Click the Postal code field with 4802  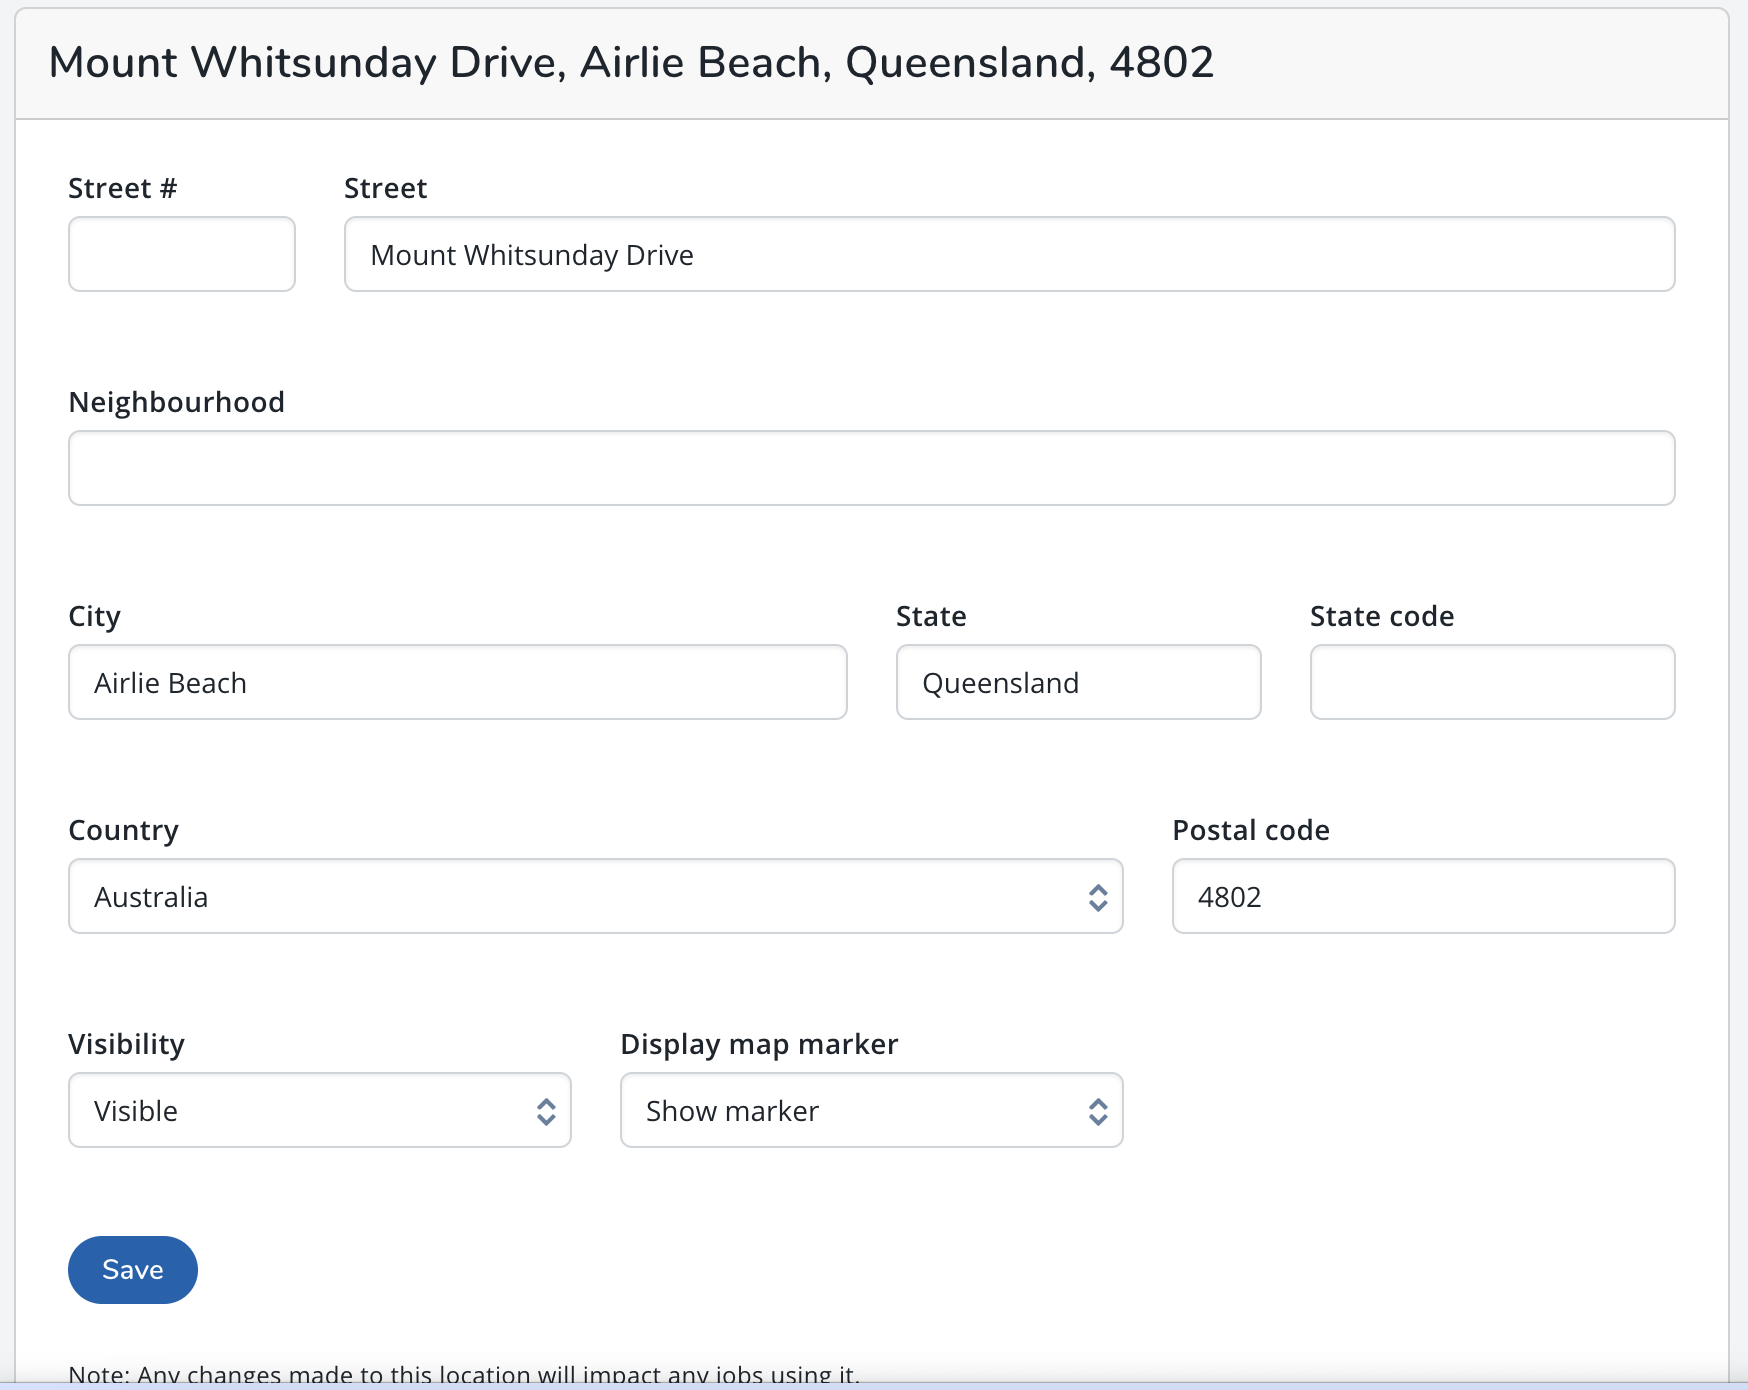point(1422,896)
